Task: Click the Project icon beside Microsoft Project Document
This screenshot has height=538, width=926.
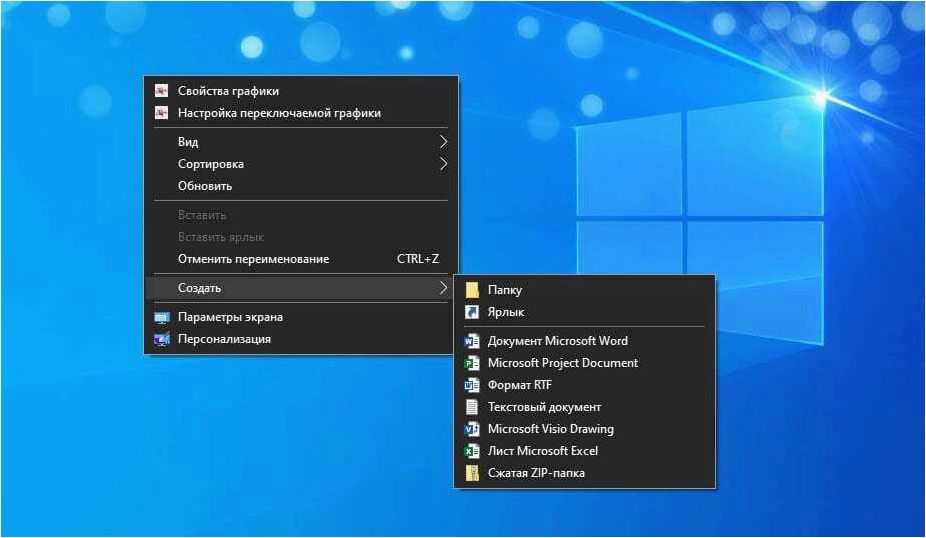Action: pyautogui.click(x=472, y=363)
